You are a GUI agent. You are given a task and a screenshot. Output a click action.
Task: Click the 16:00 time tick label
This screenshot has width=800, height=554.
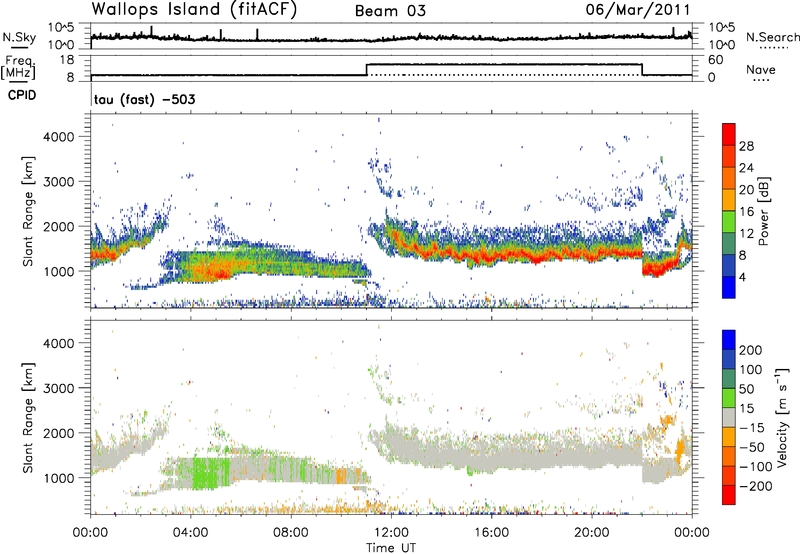[x=491, y=533]
